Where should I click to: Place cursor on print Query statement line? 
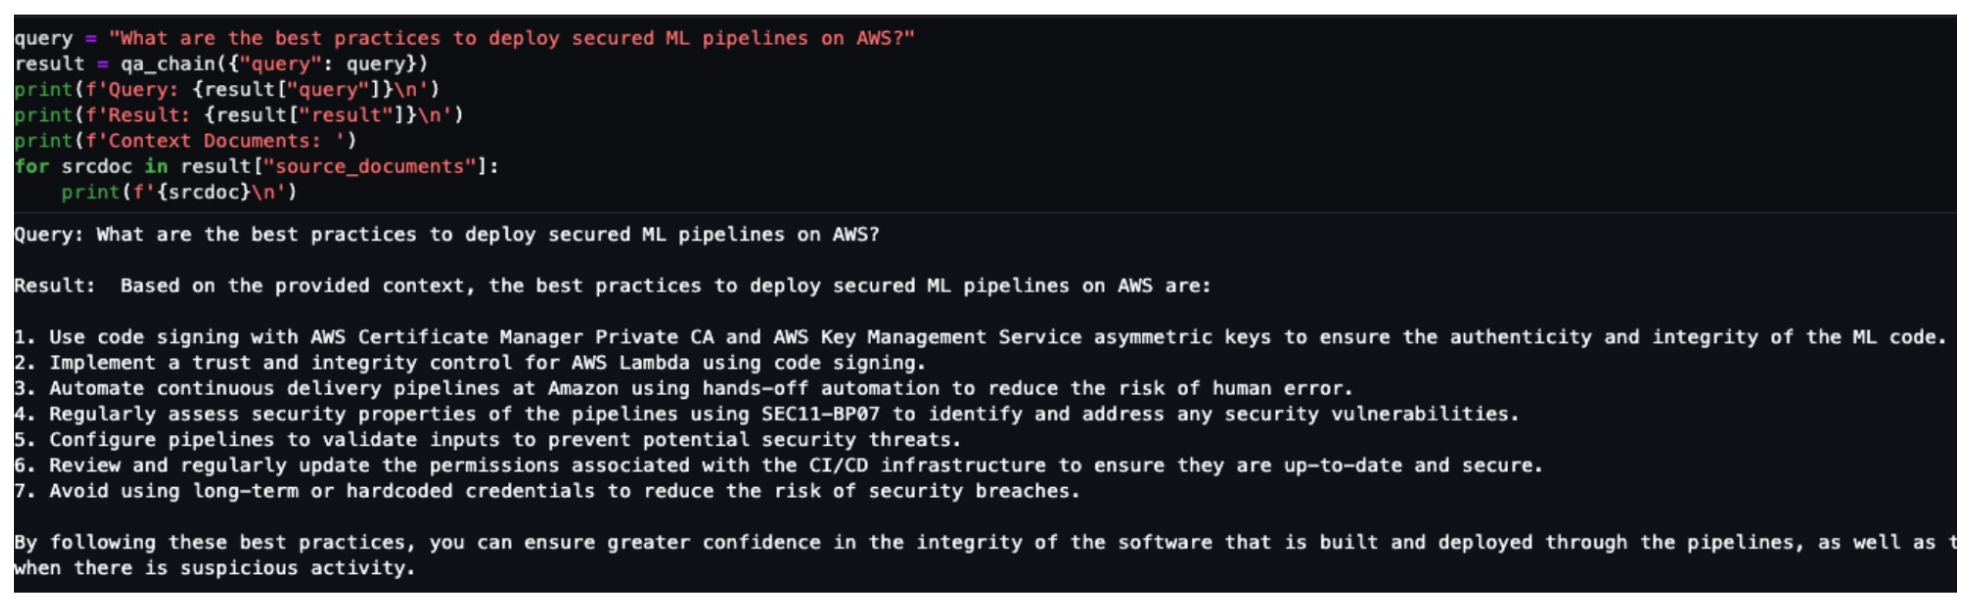(x=227, y=90)
